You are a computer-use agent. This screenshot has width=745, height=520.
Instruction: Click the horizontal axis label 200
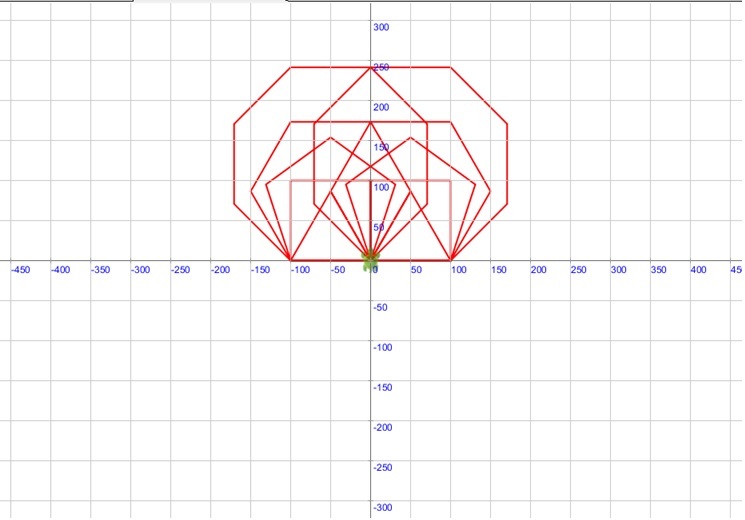tap(538, 270)
